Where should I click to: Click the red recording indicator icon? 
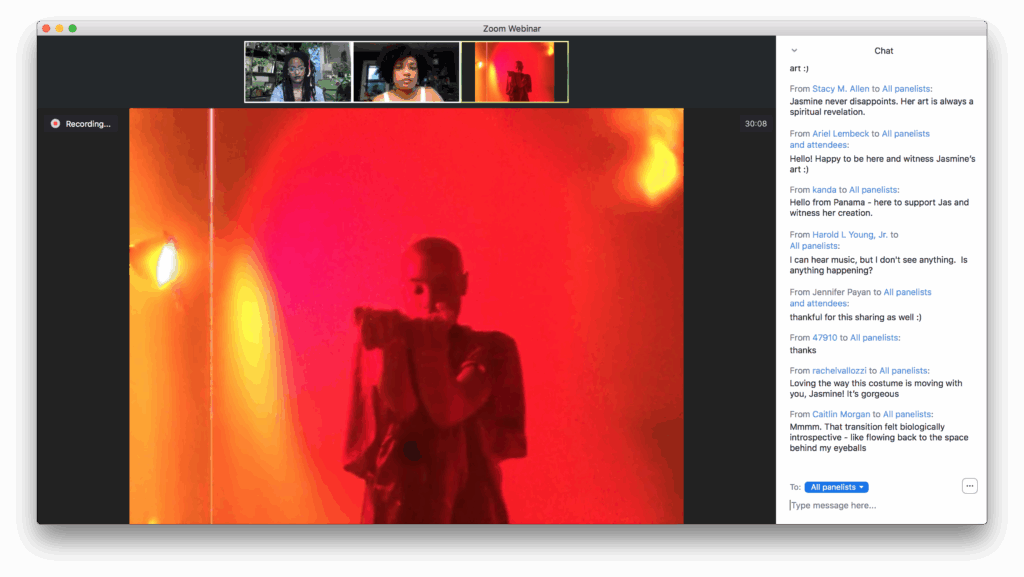55,124
